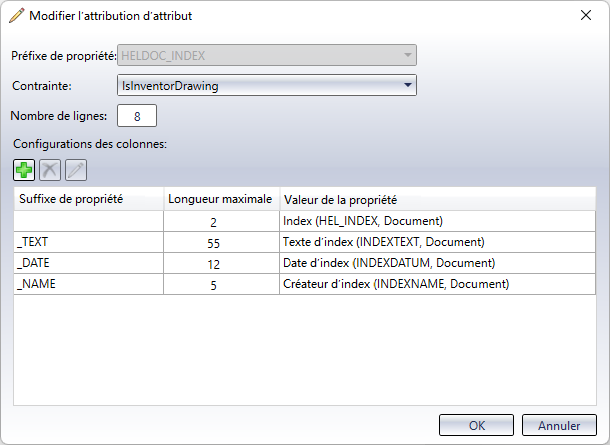Image resolution: width=610 pixels, height=445 pixels.
Task: Click the Préfixe de propriété HELDOC_INDEX dropdown
Action: click(x=266, y=56)
